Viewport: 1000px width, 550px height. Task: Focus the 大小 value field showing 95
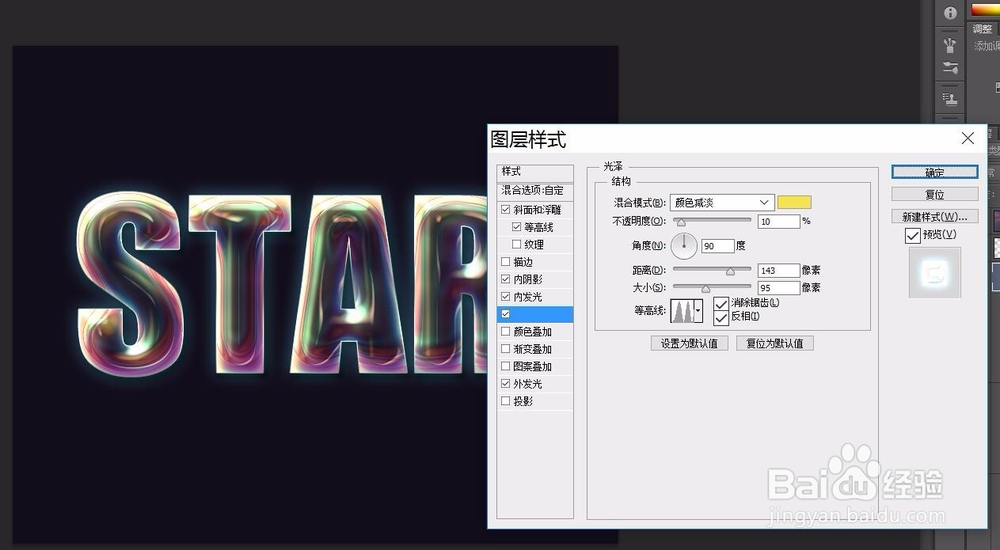tap(779, 288)
